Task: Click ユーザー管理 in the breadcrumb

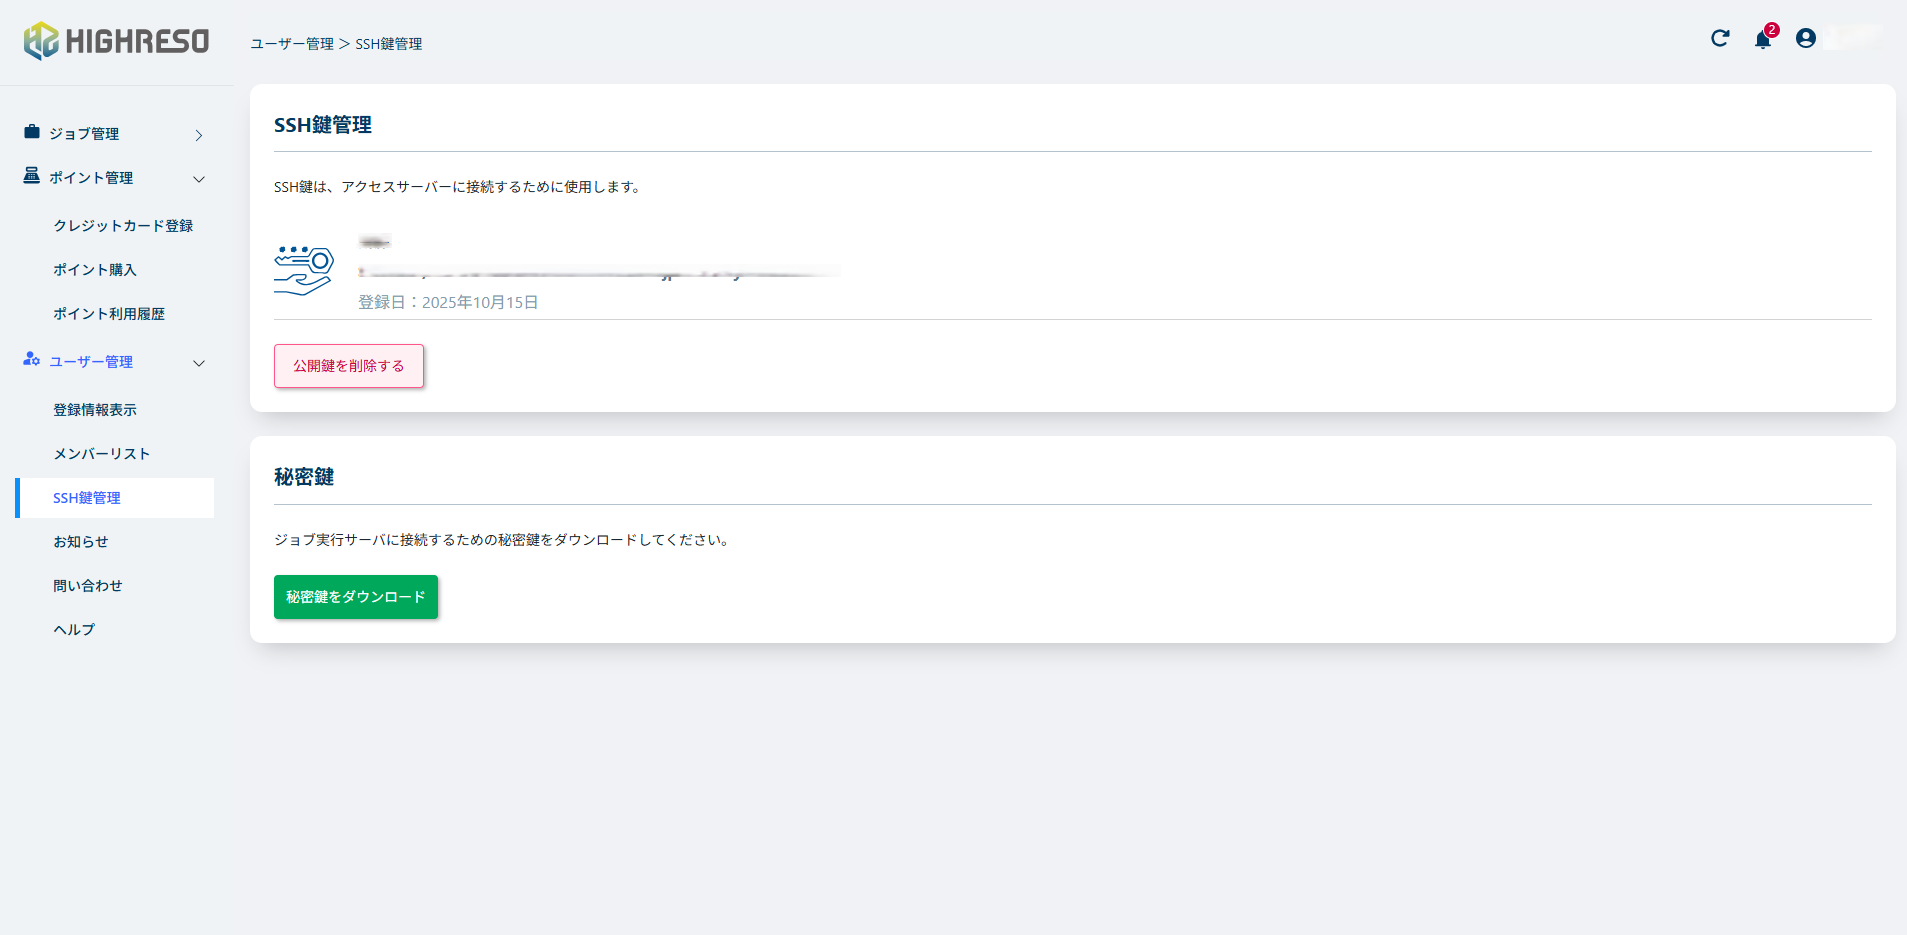Action: (292, 44)
